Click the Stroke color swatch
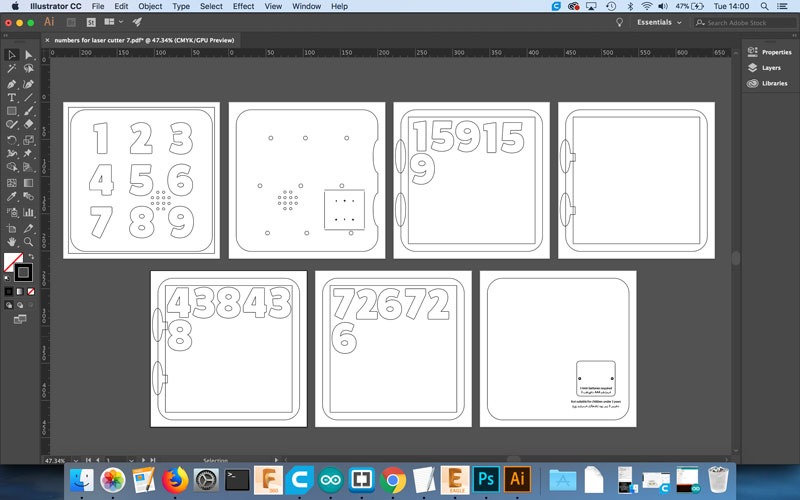The width and height of the screenshot is (800, 500). (x=23, y=272)
